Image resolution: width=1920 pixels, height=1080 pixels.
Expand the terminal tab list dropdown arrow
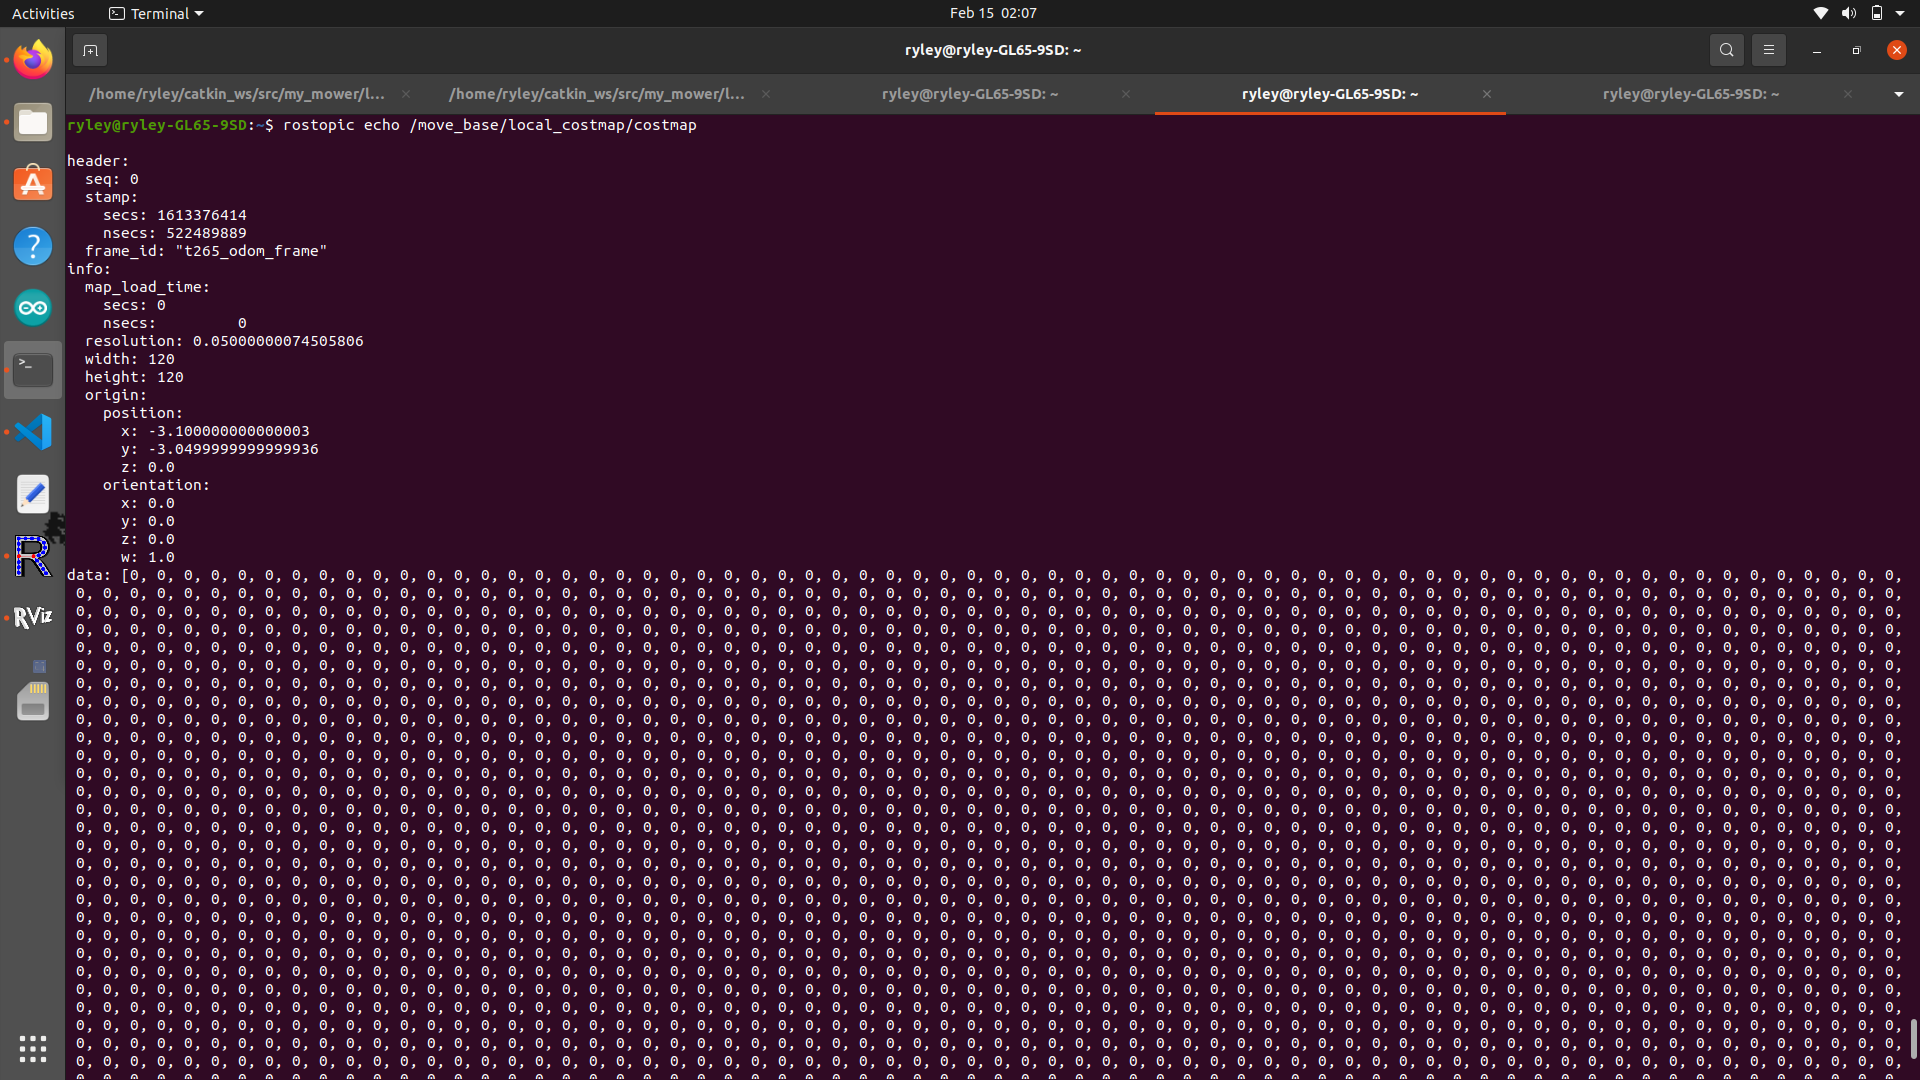1898,94
